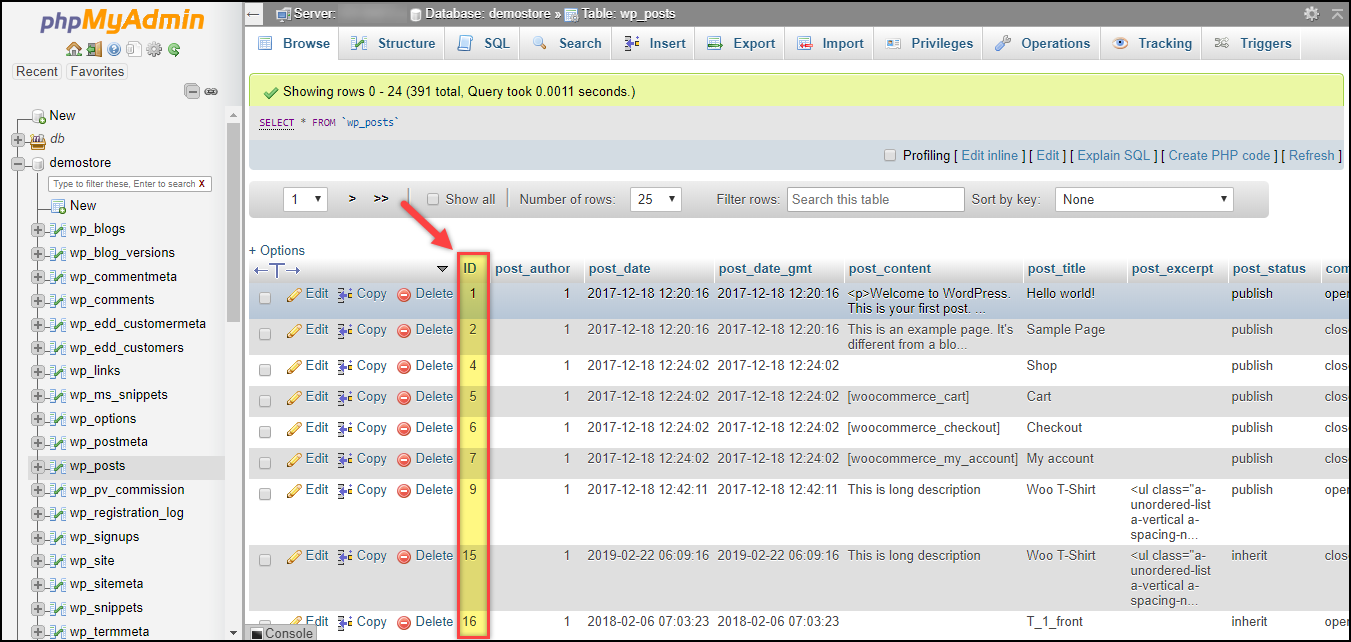Collapse the demostore database tree node
The width and height of the screenshot is (1351, 642).
17,163
